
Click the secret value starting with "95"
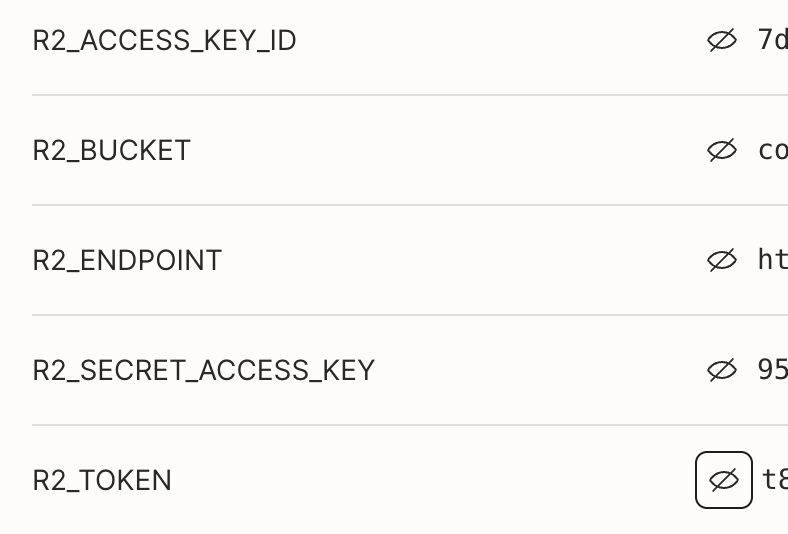click(773, 370)
